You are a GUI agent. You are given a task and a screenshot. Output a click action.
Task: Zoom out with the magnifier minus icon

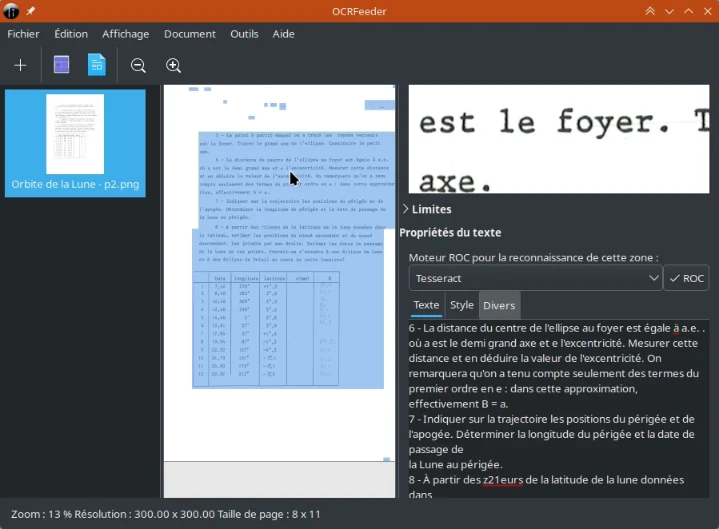point(138,66)
